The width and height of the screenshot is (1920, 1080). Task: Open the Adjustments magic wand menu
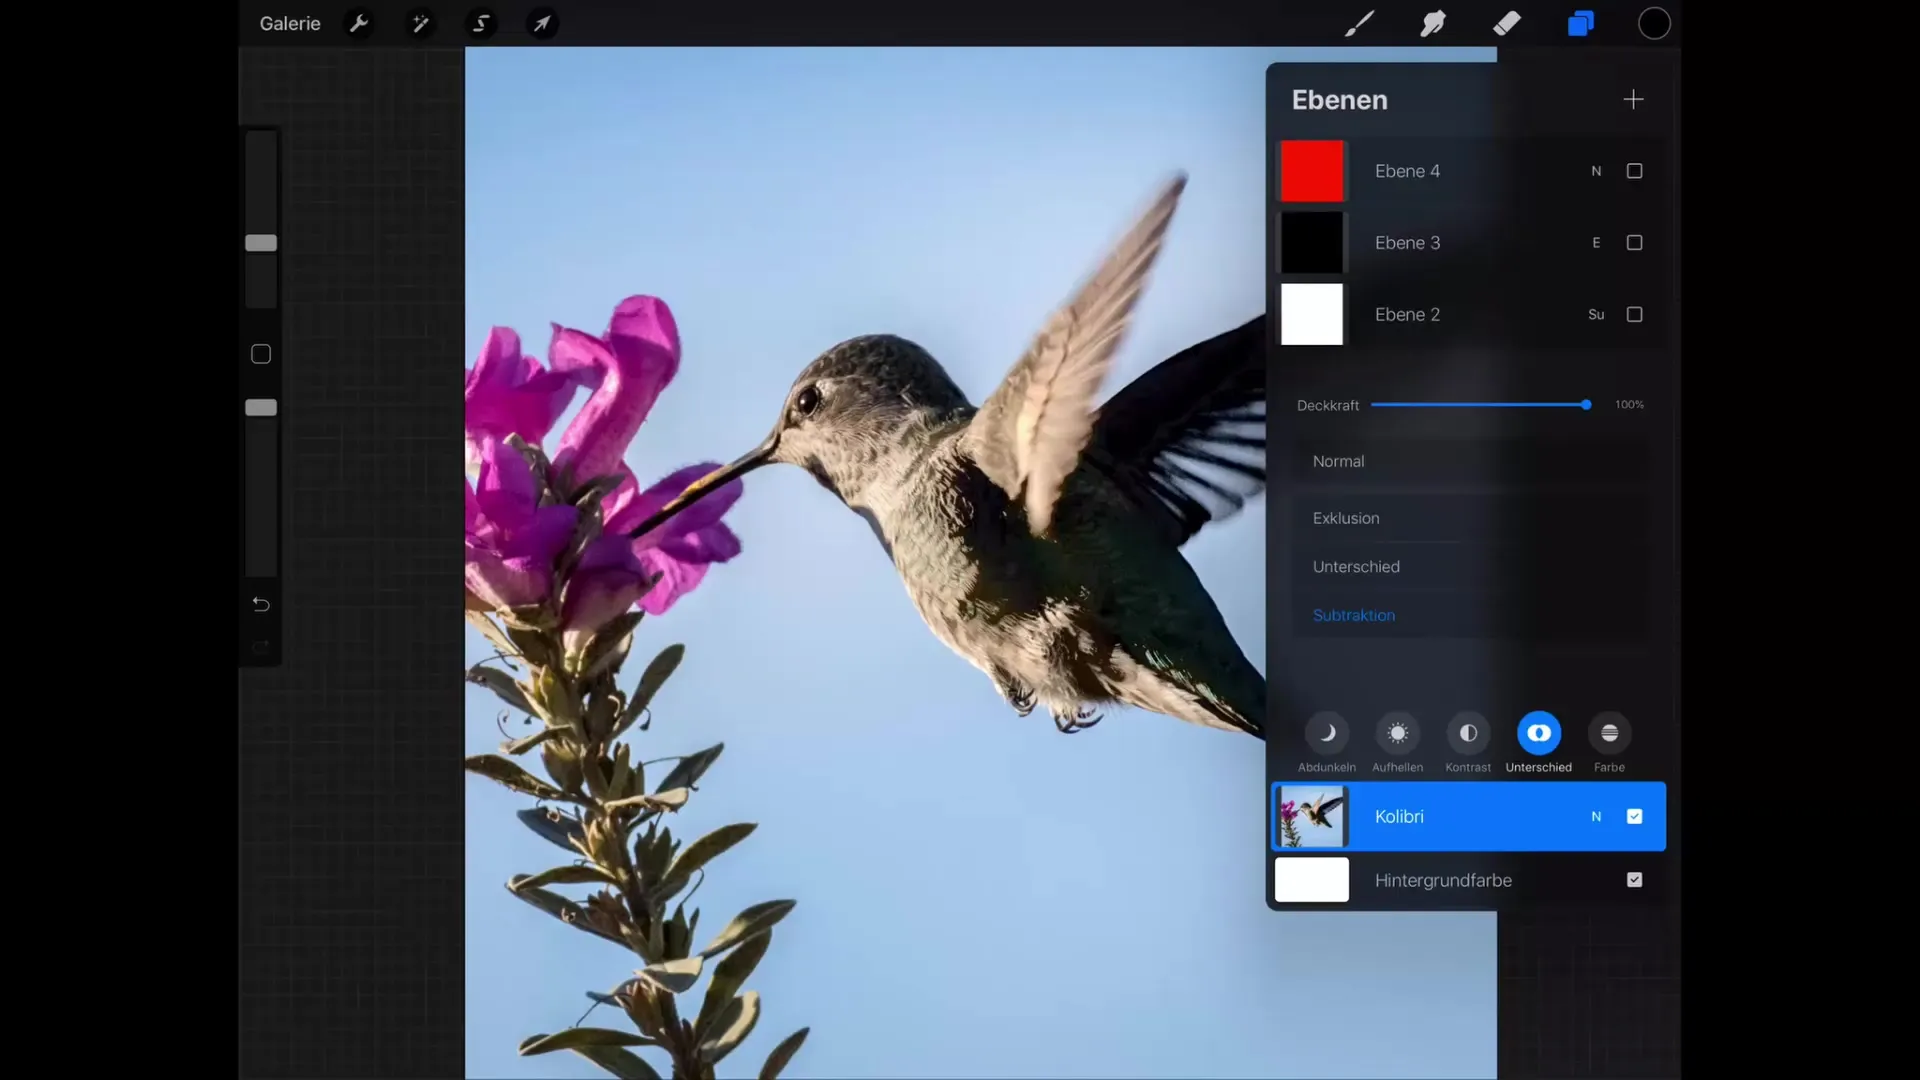pyautogui.click(x=420, y=23)
